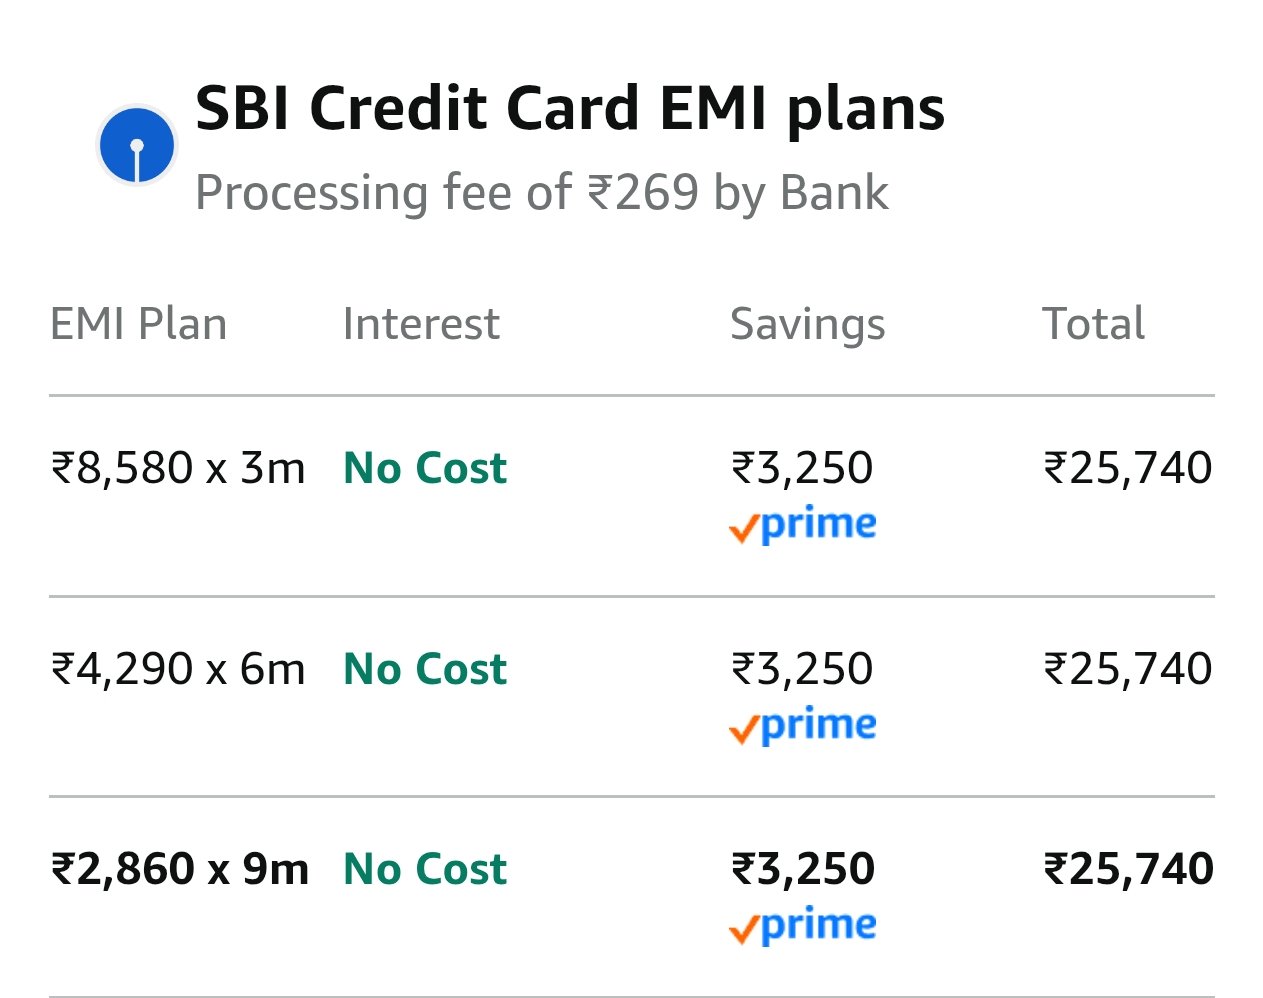Click ₹3,250 savings in 9-month row

point(803,869)
